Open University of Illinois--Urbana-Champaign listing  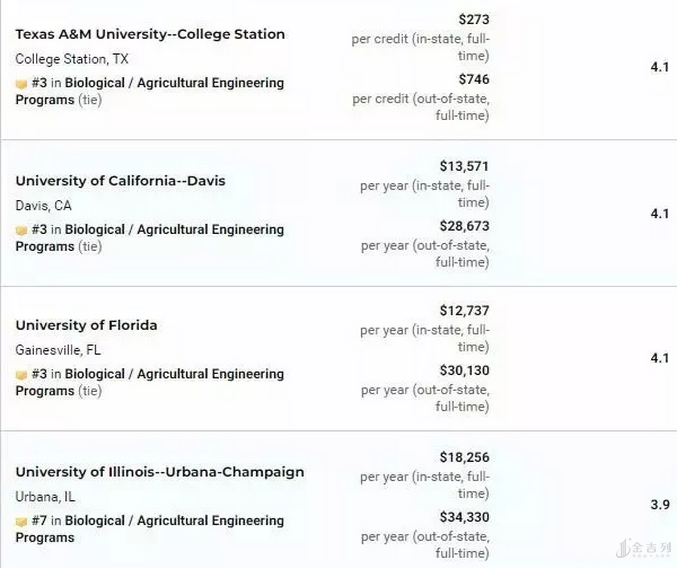coord(160,472)
